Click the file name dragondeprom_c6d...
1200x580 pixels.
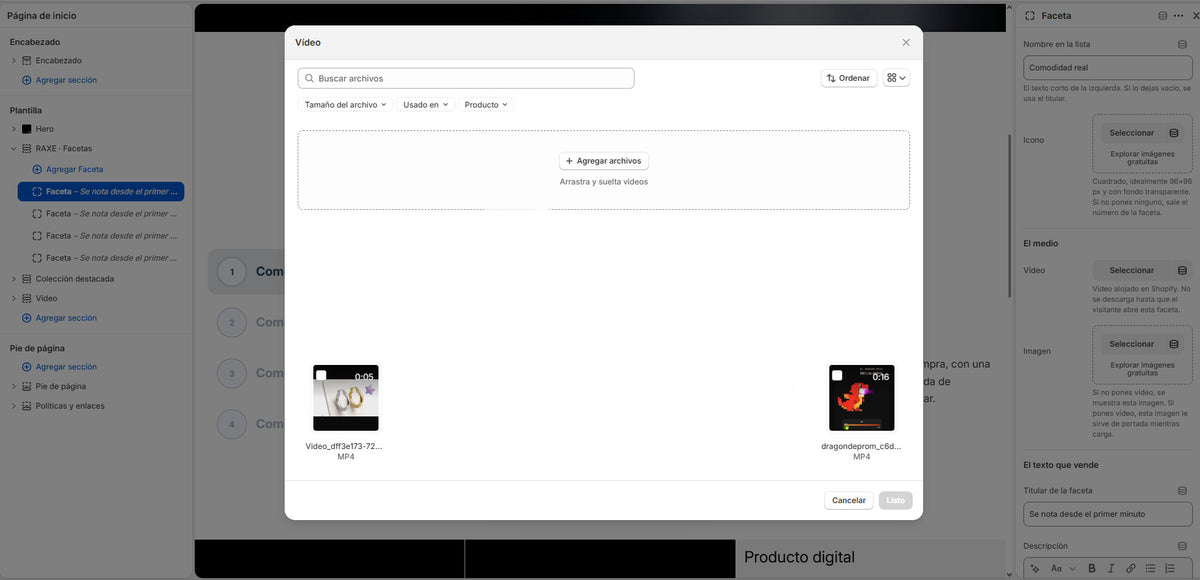coord(861,446)
